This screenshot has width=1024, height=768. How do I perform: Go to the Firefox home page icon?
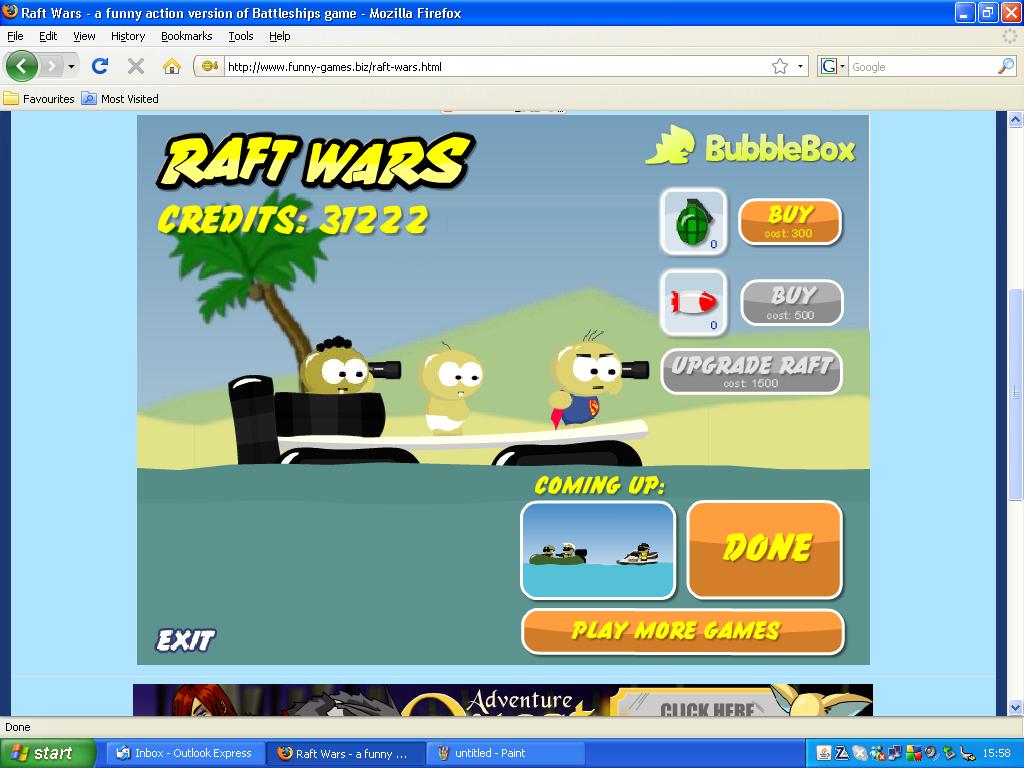[x=172, y=66]
